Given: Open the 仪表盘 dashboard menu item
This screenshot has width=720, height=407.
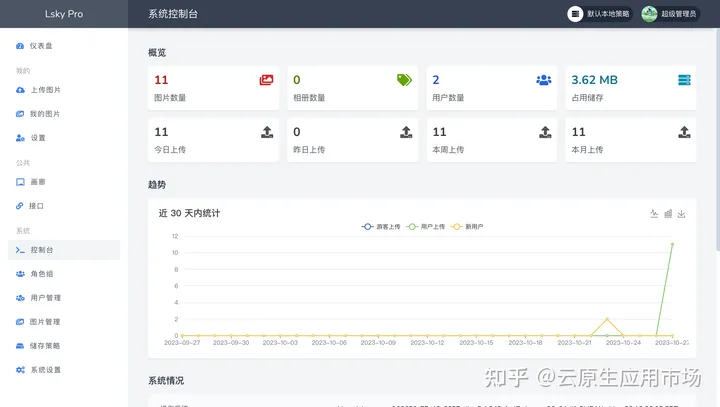Looking at the screenshot, I should [x=64, y=46].
